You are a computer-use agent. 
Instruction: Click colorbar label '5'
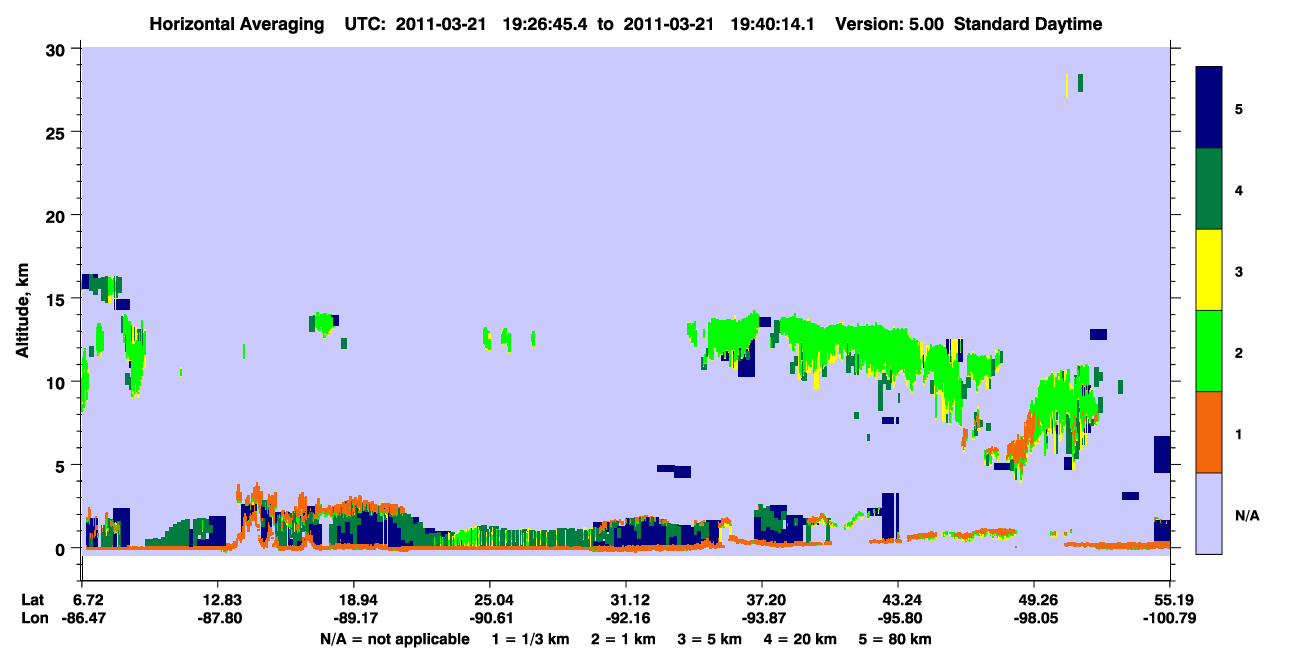[x=1239, y=108]
